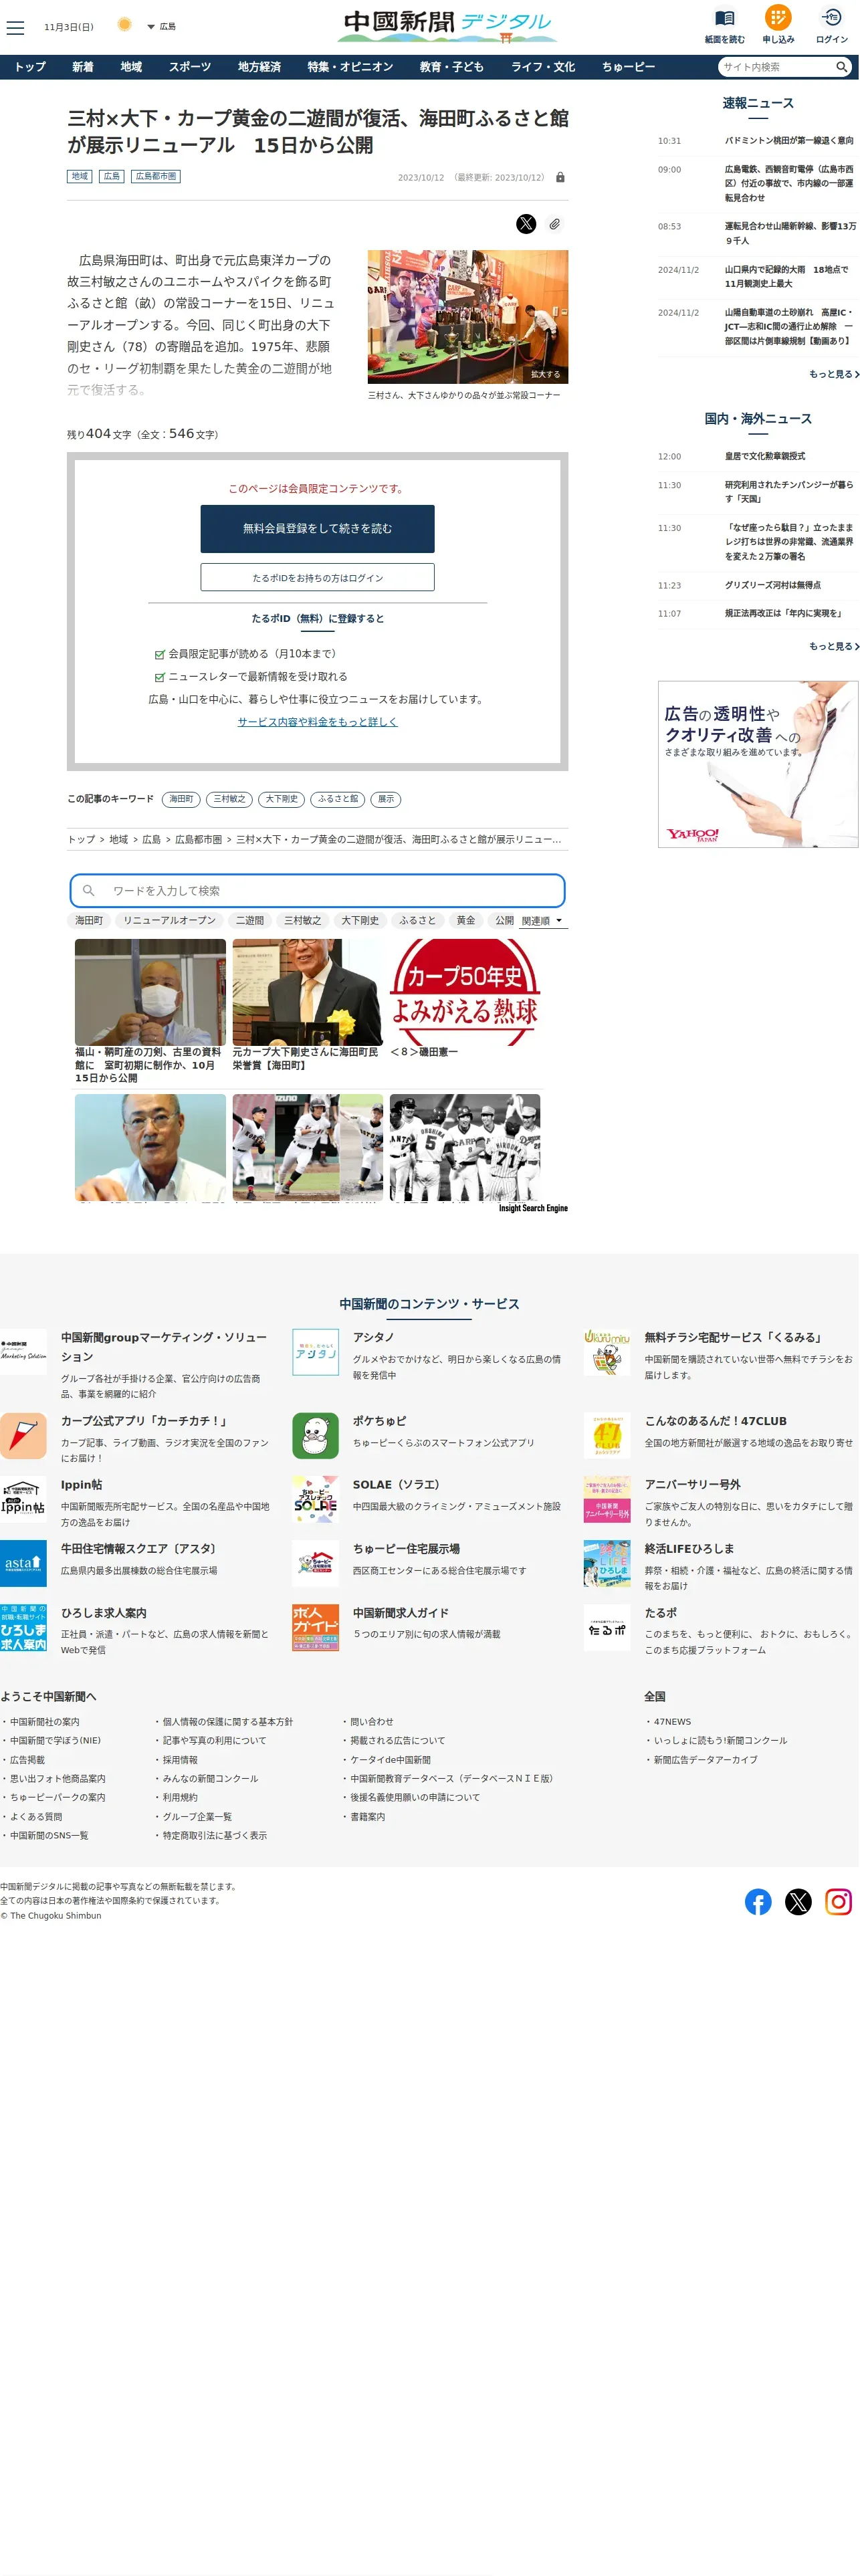Open the ちゅーピー nav item

[628, 67]
